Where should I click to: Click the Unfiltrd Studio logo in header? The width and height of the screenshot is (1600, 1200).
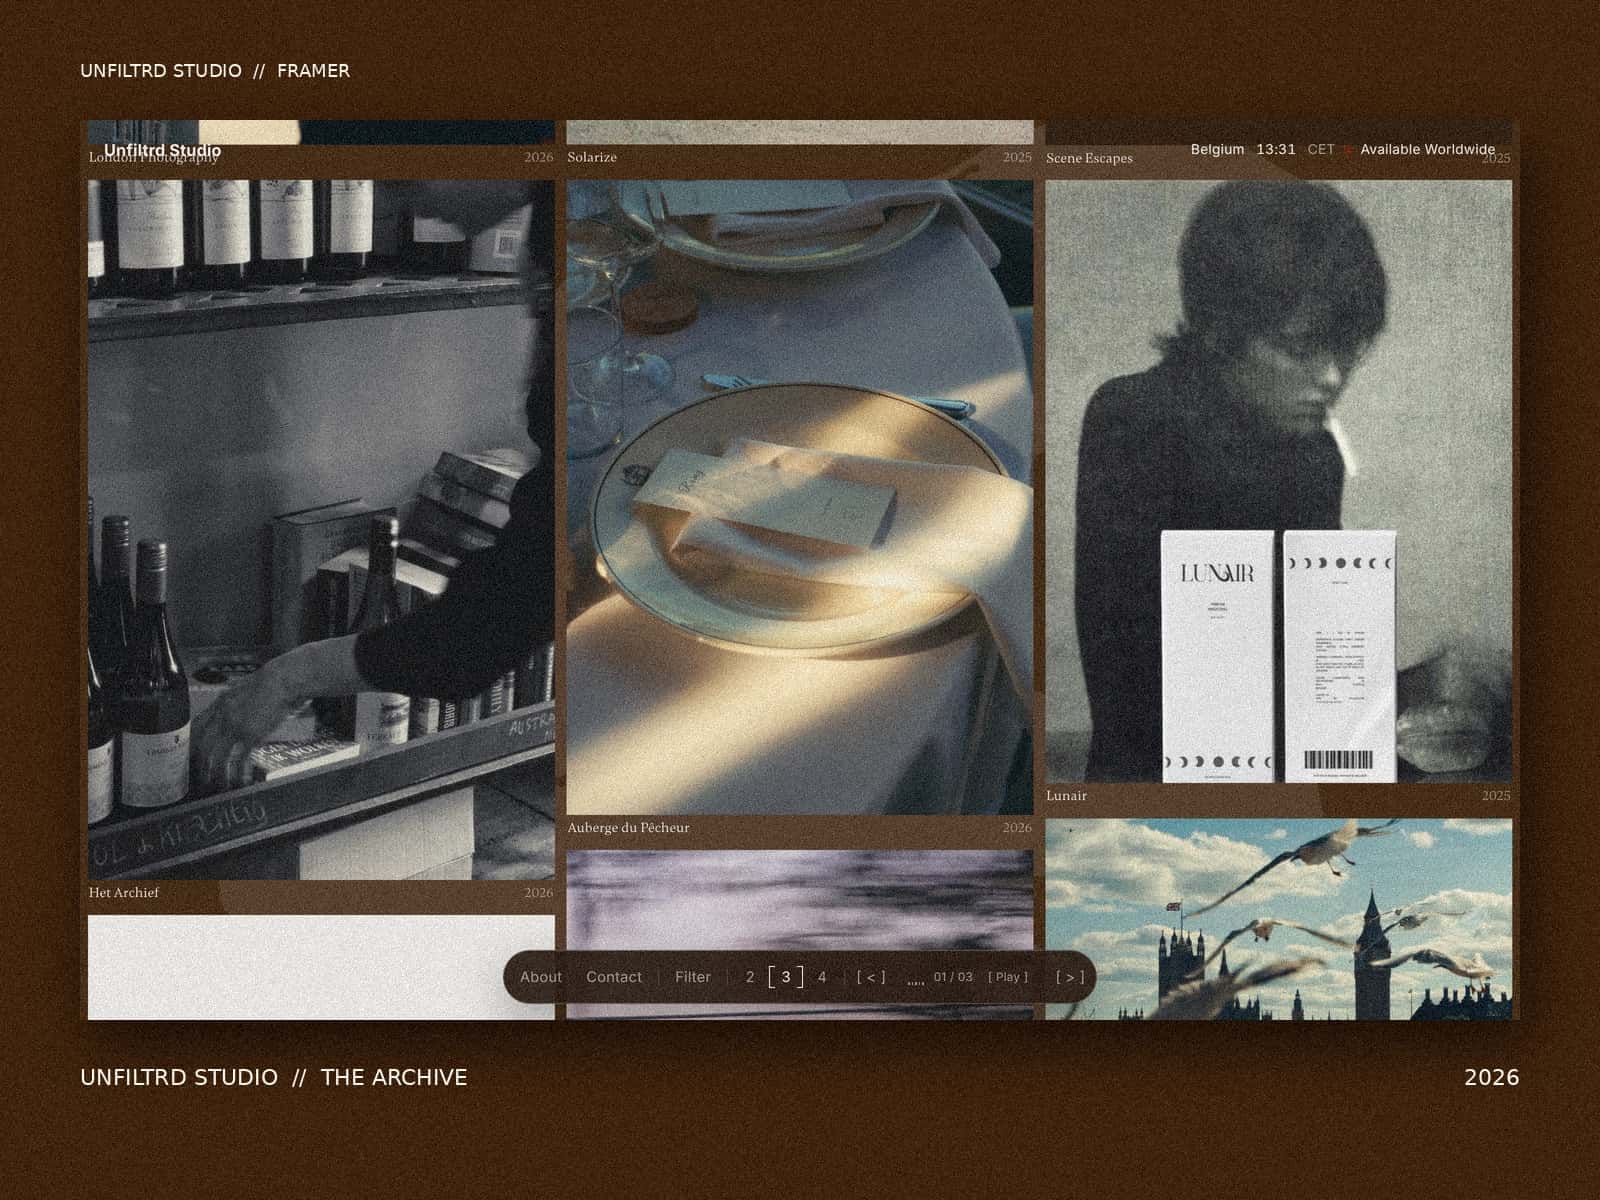point(162,151)
